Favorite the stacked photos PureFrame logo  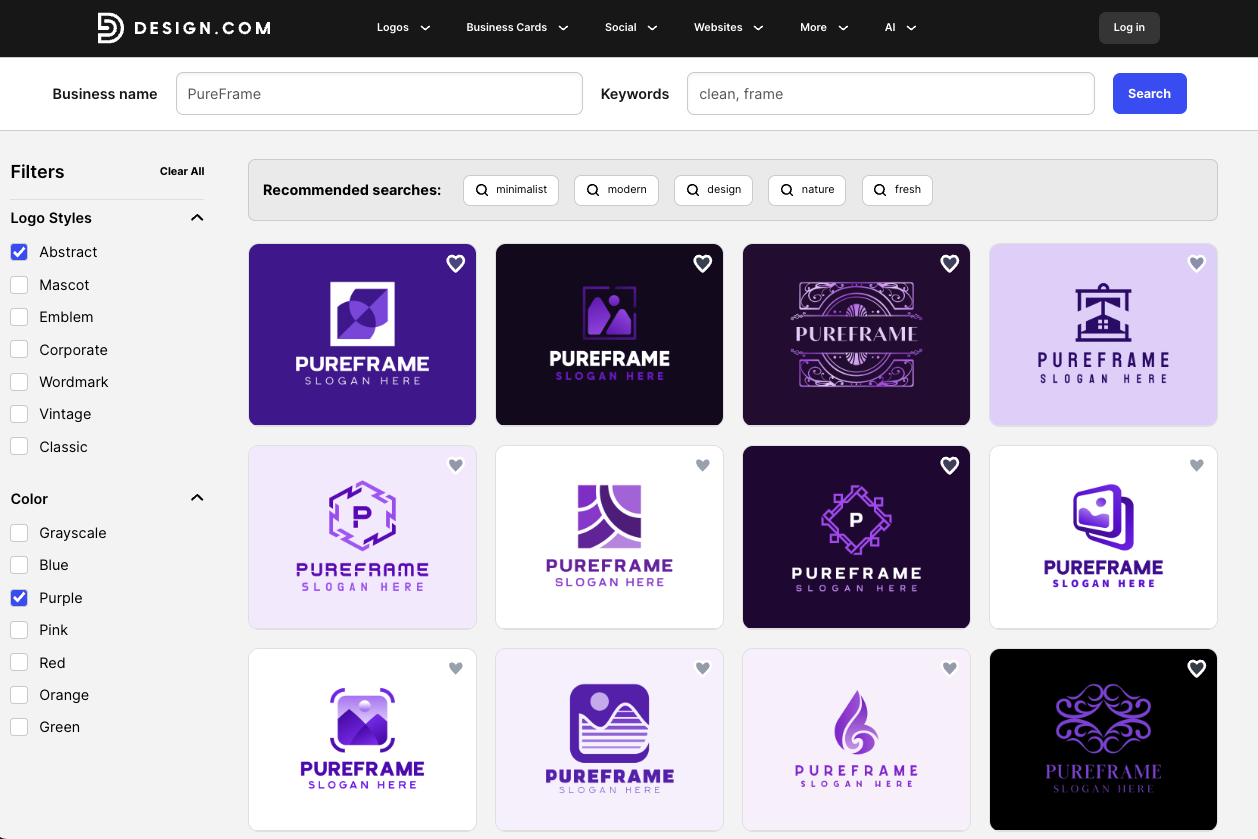point(1197,465)
